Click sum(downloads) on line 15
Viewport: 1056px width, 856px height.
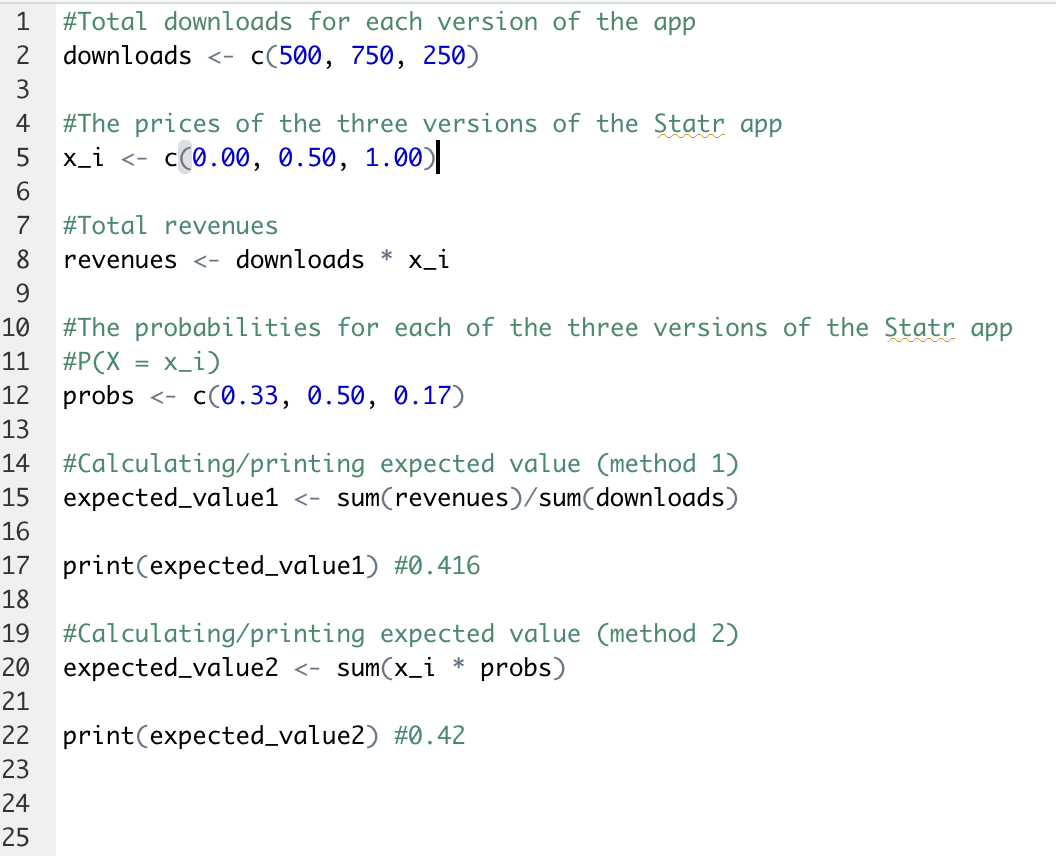click(x=640, y=497)
